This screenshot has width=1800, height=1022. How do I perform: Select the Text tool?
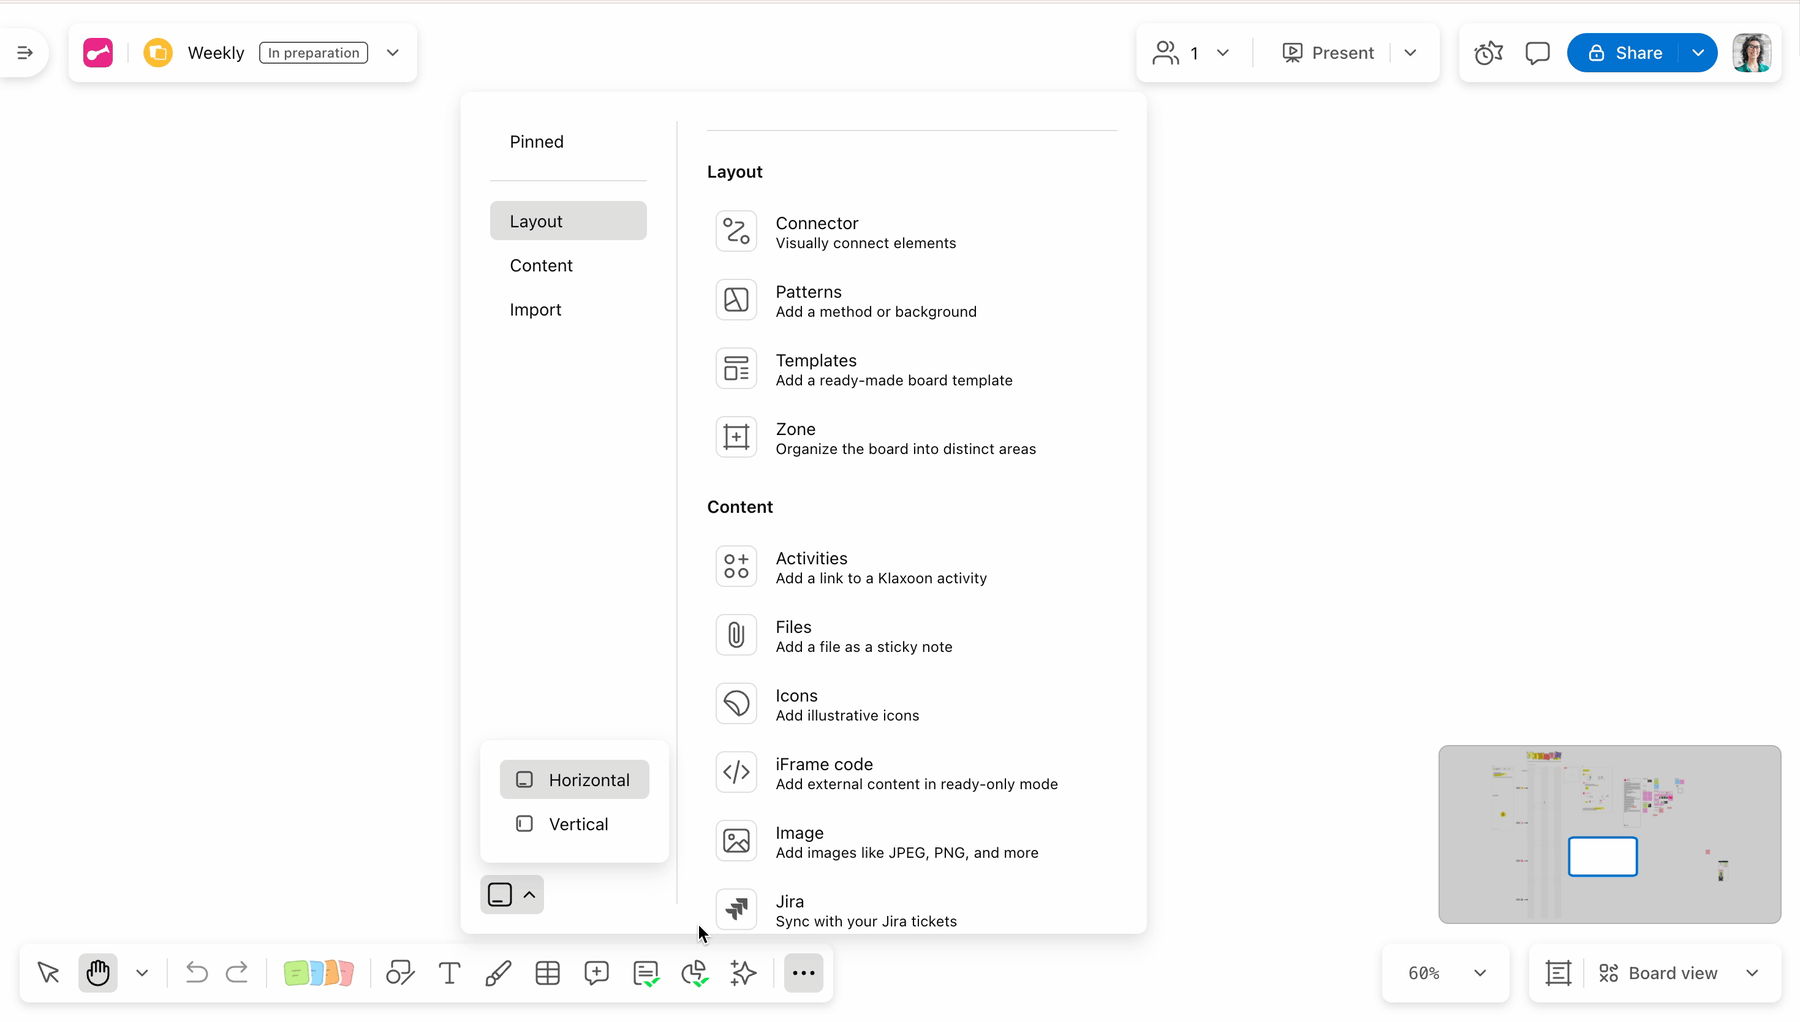point(449,973)
